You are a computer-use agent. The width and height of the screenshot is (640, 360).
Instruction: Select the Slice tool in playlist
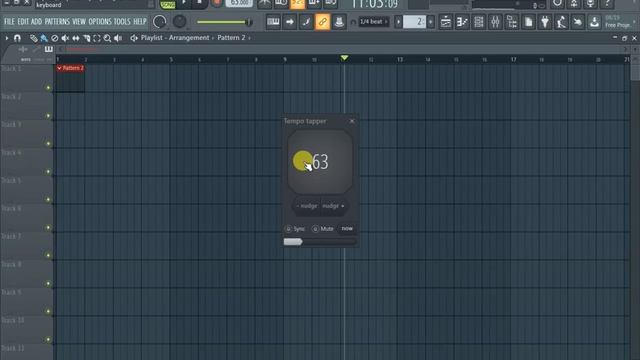(x=86, y=38)
